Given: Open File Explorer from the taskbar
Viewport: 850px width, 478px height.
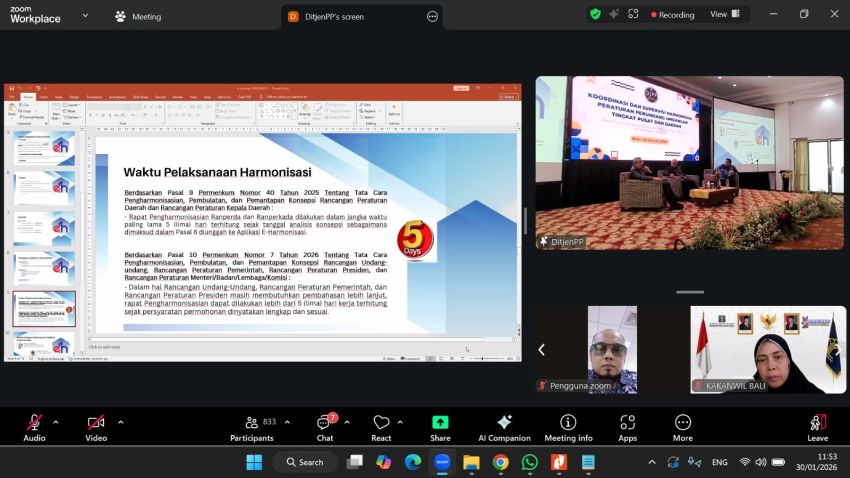Looking at the screenshot, I should pos(472,462).
